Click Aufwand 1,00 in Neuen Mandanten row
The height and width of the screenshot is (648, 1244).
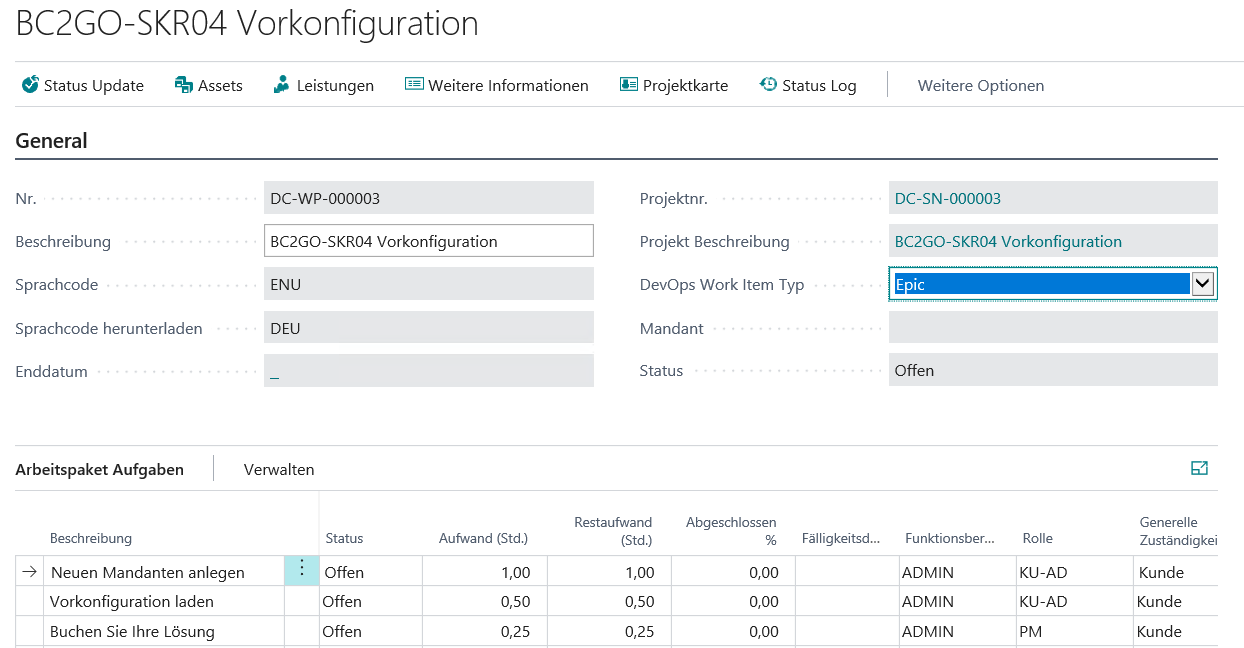pyautogui.click(x=485, y=572)
